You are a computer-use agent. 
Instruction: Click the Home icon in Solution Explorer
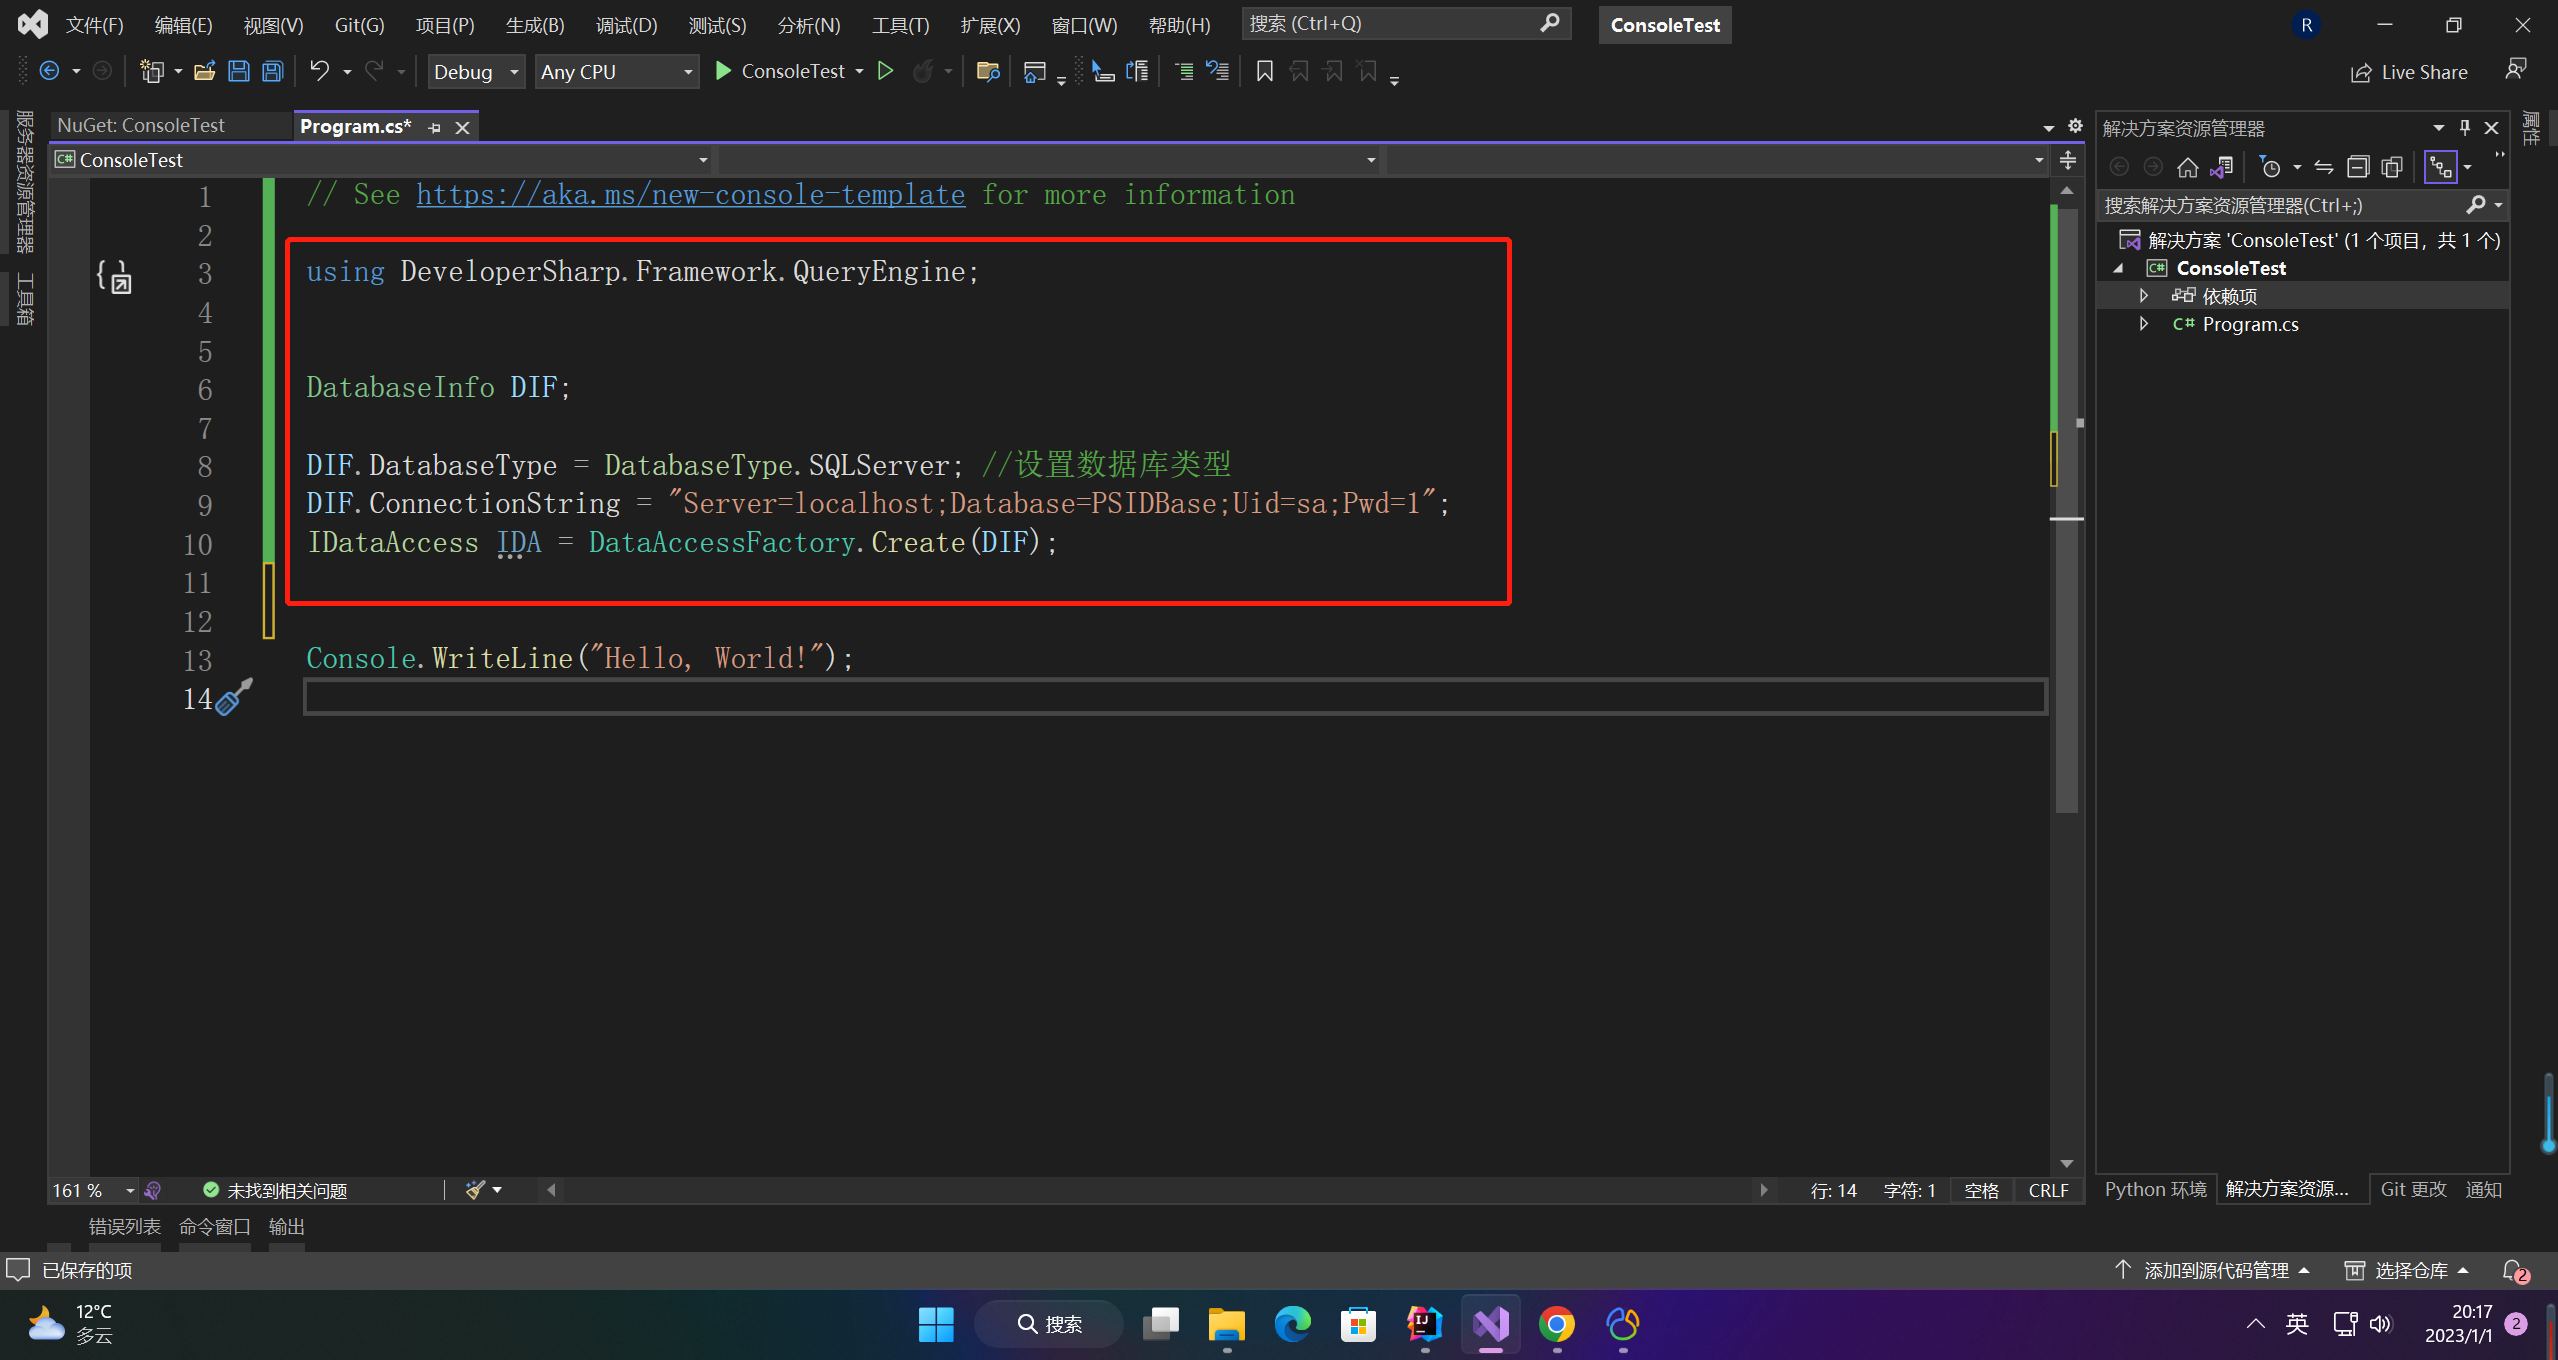pyautogui.click(x=2188, y=167)
